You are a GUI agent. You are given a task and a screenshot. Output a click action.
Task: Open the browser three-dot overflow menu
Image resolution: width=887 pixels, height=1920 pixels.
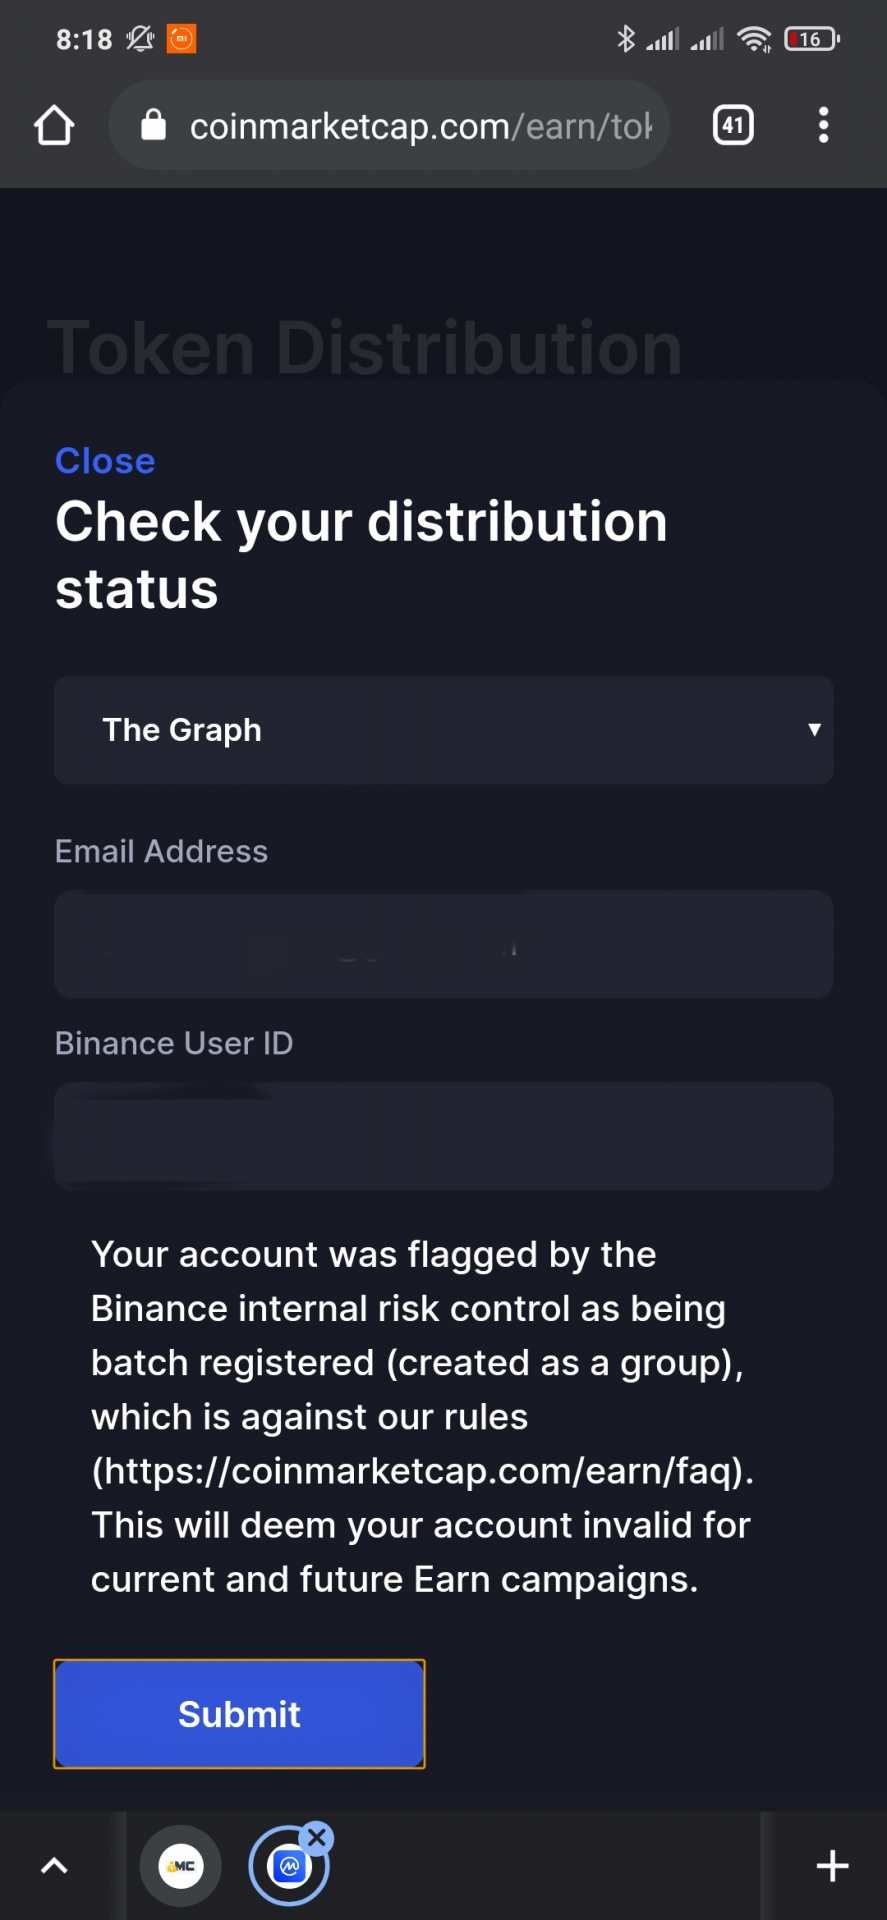(823, 125)
